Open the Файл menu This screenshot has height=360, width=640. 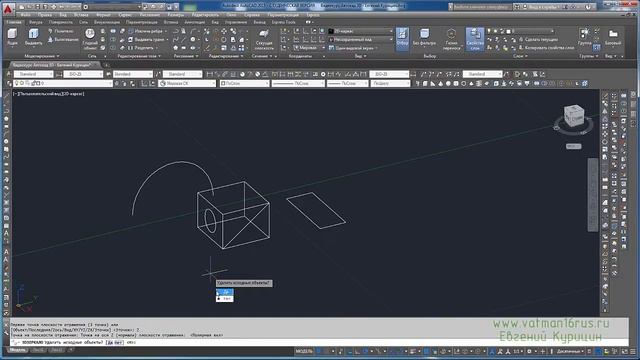pos(25,15)
